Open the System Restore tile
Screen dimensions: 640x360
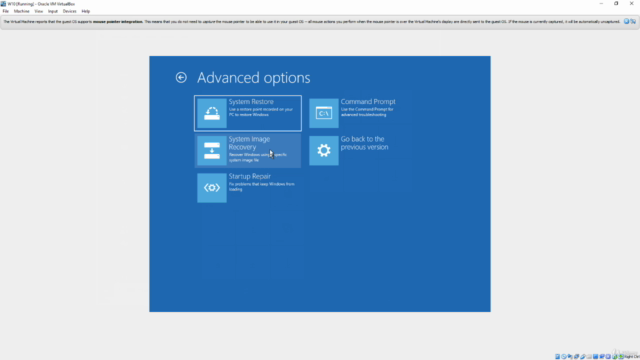click(x=248, y=113)
